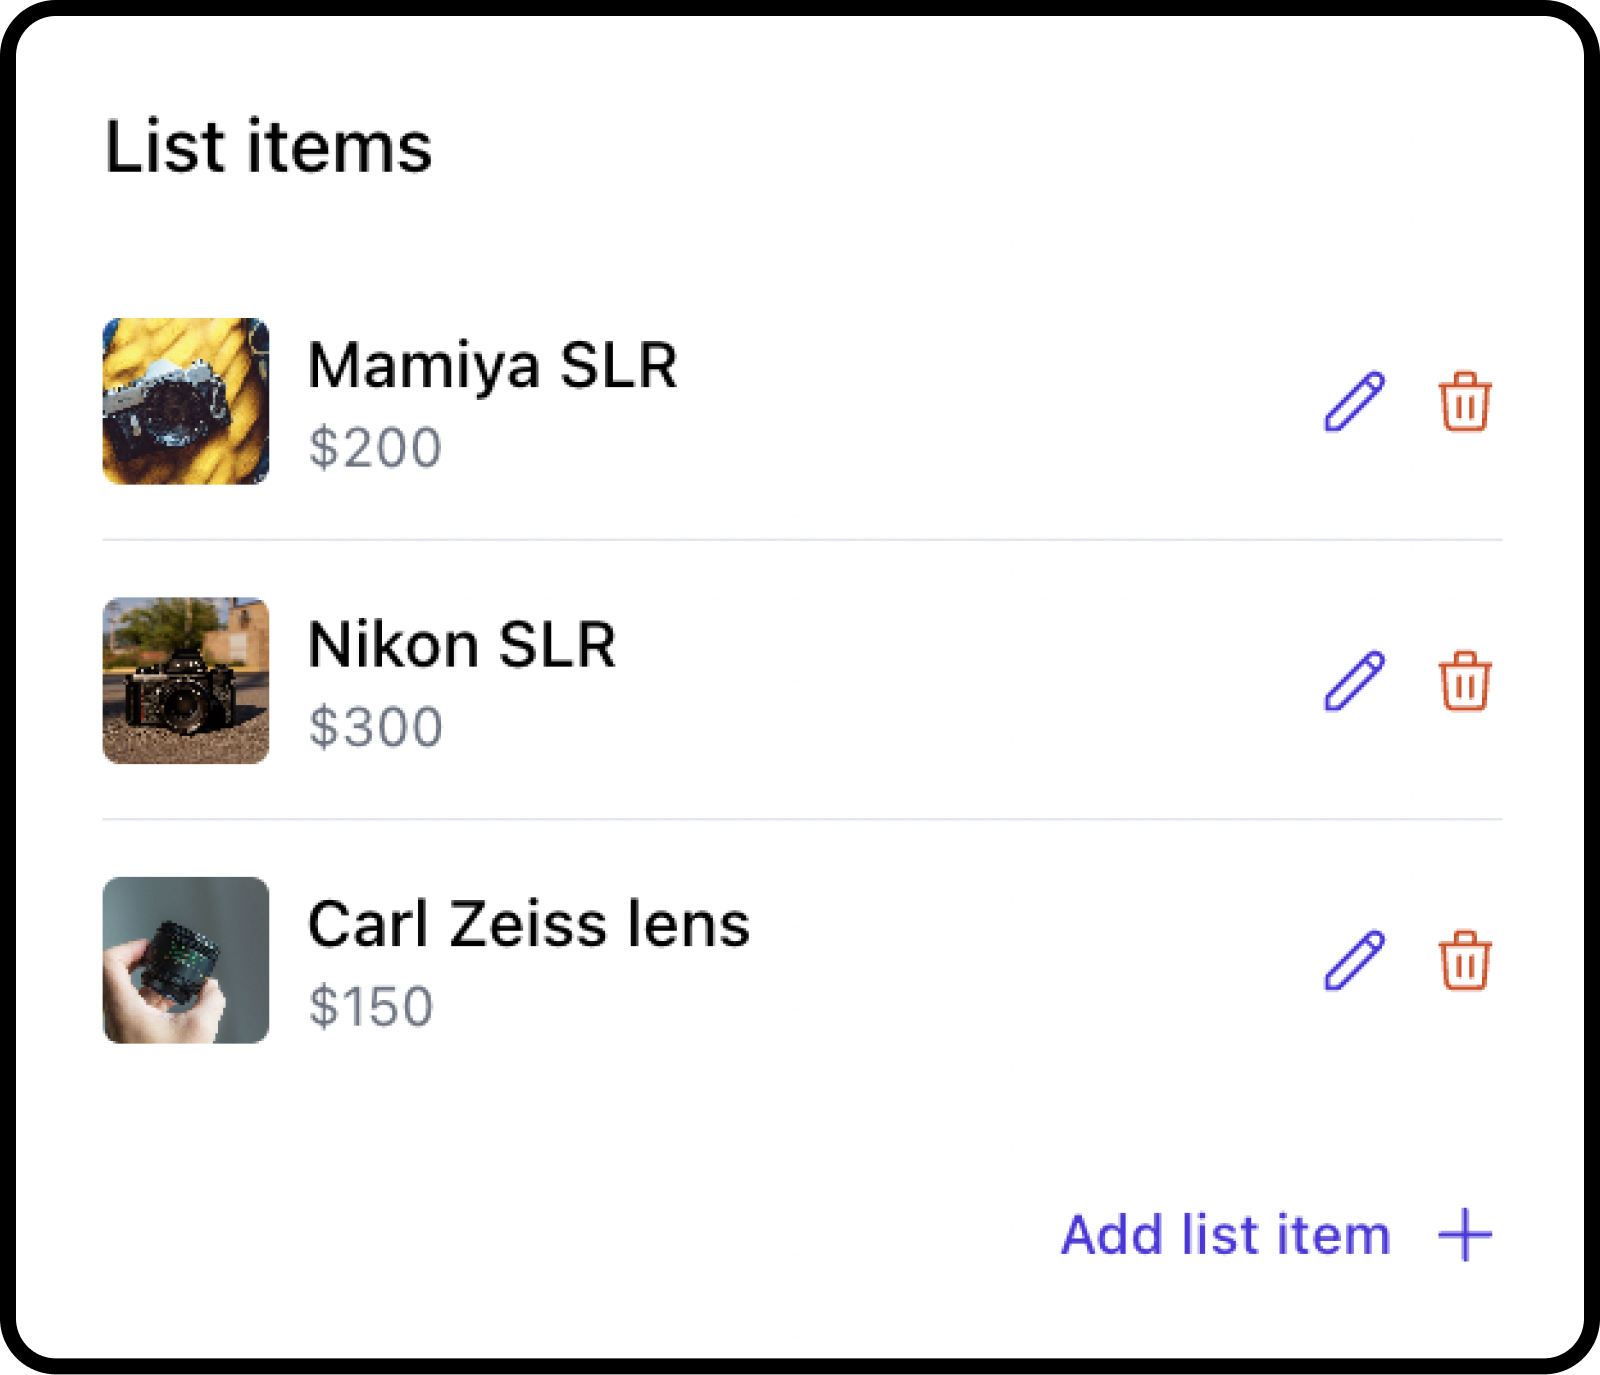The height and width of the screenshot is (1375, 1600).
Task: Select the Mamiya SLR title text
Action: click(492, 365)
